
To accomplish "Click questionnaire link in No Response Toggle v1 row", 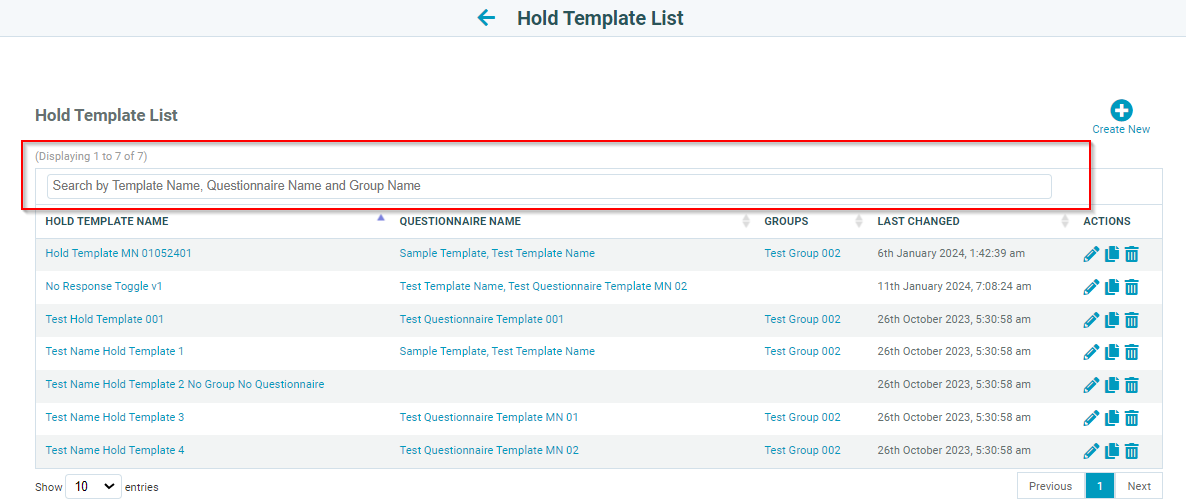I will pos(543,287).
